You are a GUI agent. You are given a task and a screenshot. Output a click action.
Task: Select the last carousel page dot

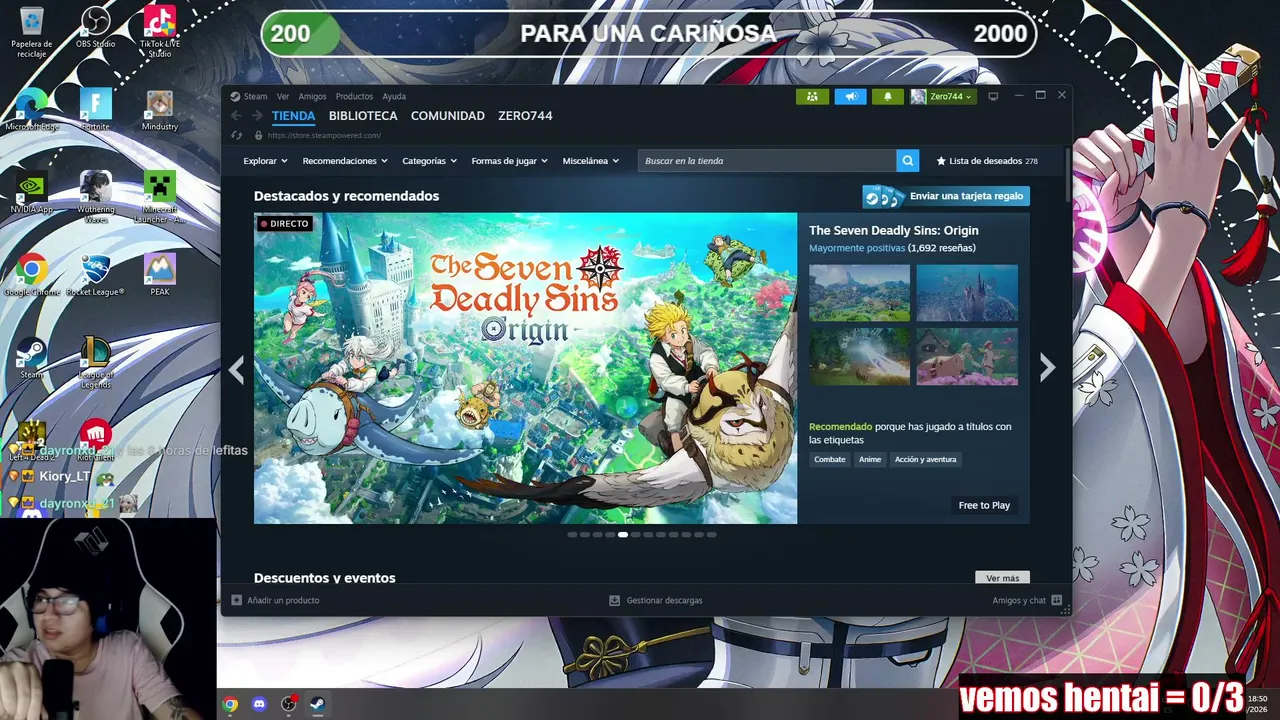point(711,535)
